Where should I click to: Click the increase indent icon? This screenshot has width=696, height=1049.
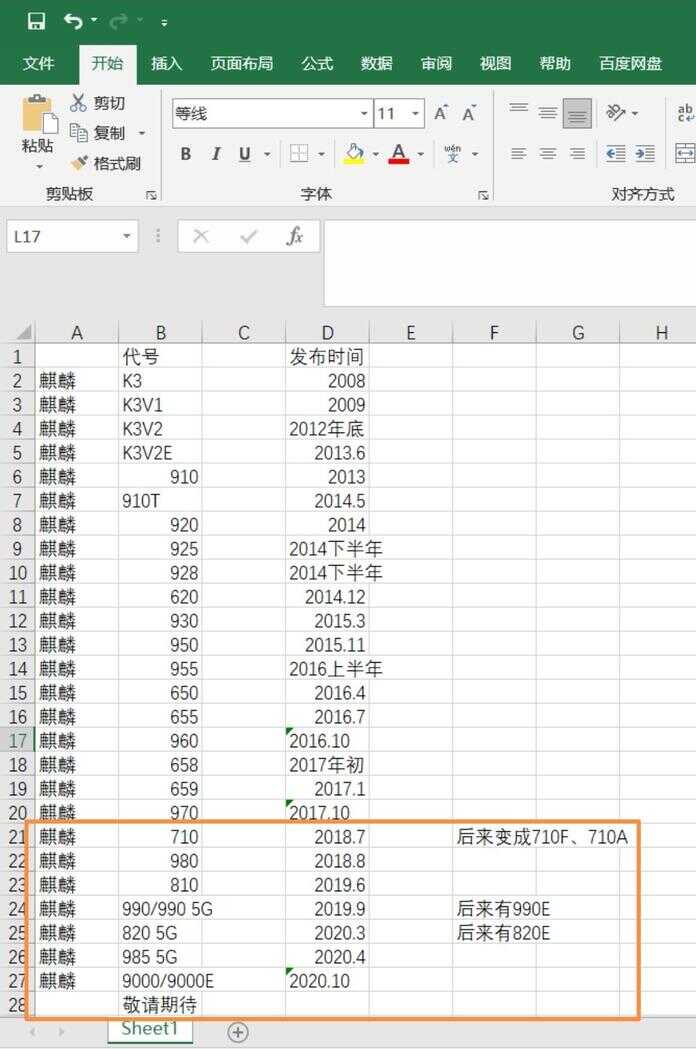pyautogui.click(x=645, y=154)
